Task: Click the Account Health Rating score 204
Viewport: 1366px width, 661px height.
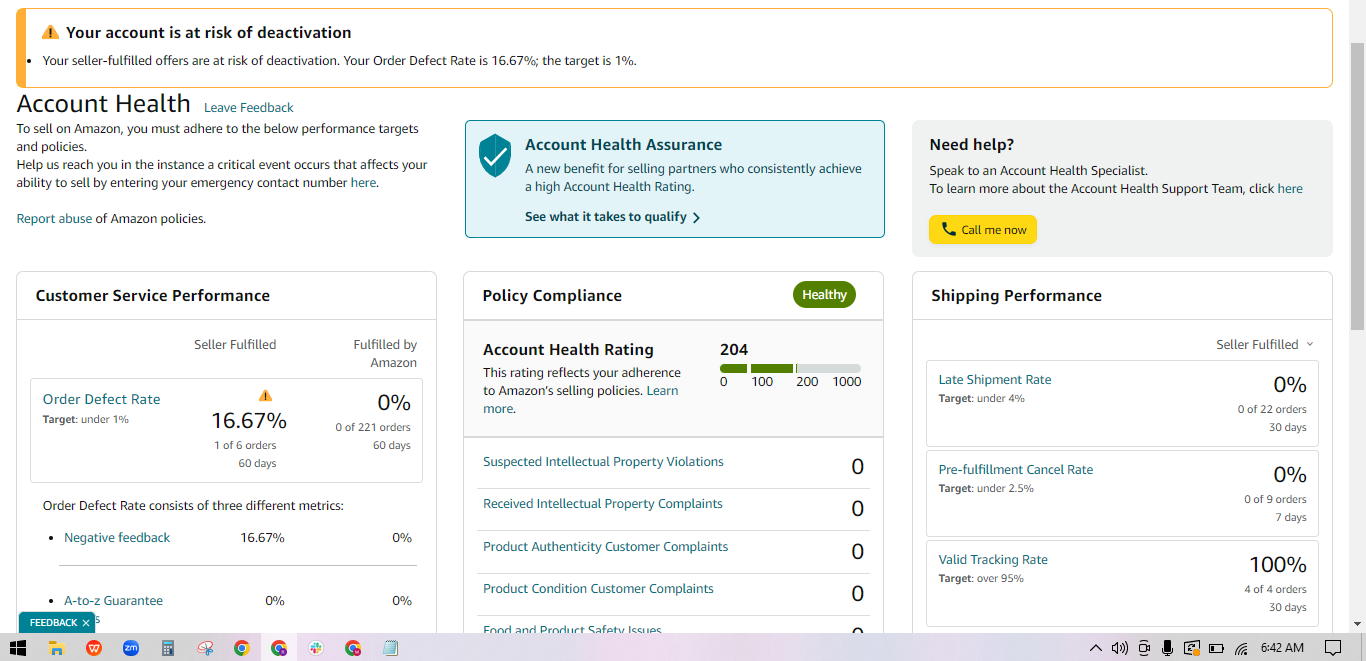Action: [x=734, y=350]
